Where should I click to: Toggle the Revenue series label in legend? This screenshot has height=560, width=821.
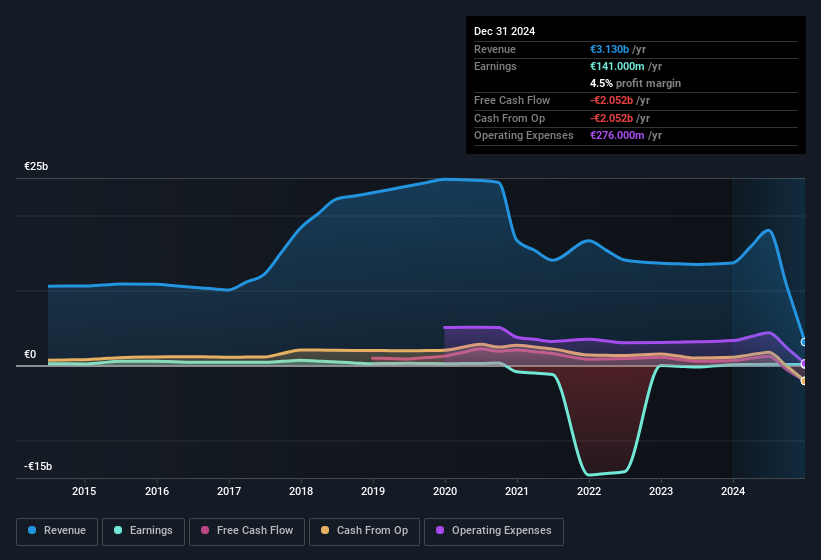65,531
